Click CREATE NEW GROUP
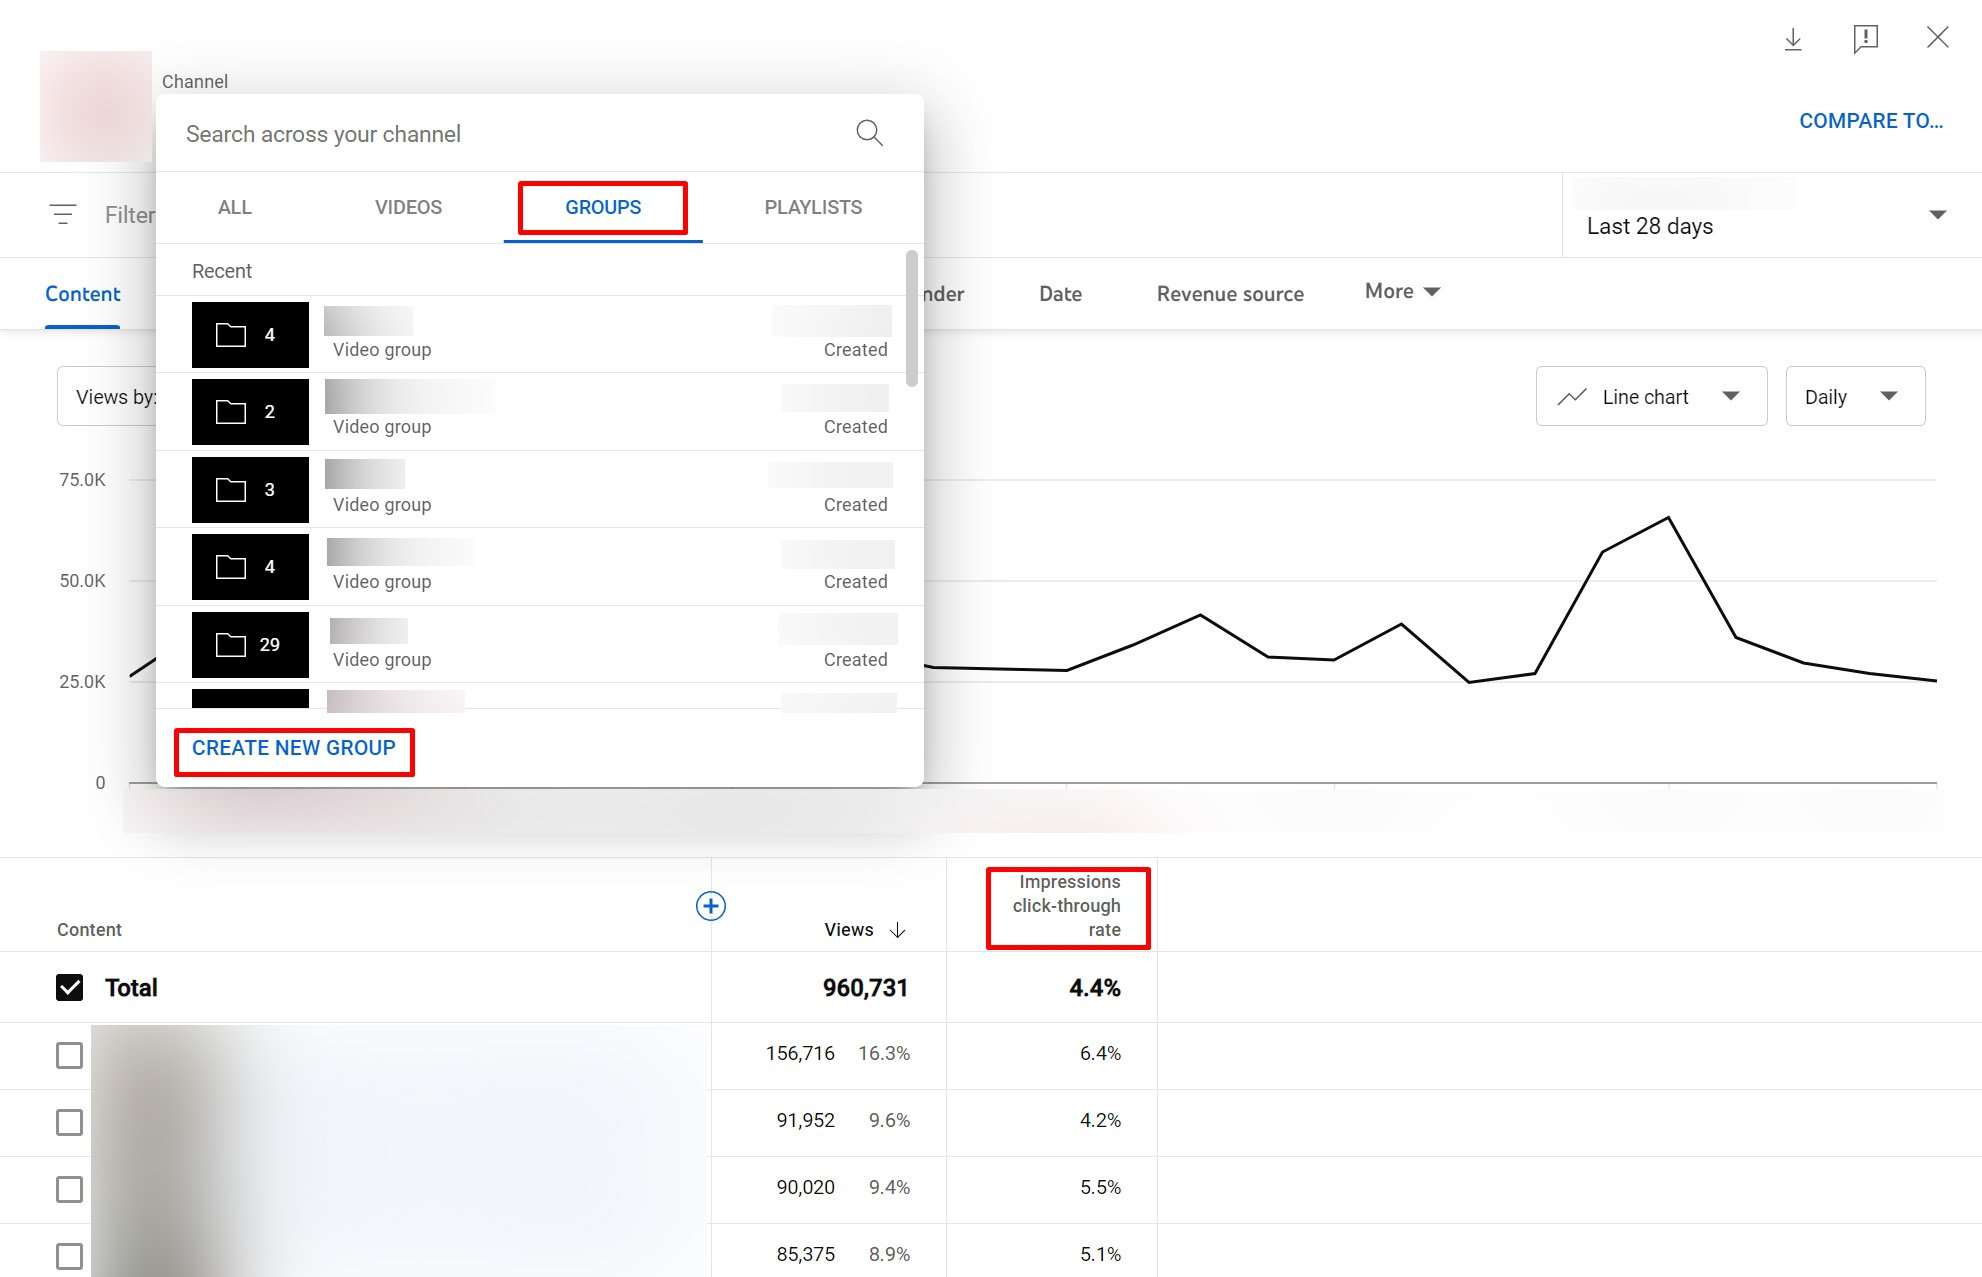The image size is (1982, 1277). pos(293,748)
